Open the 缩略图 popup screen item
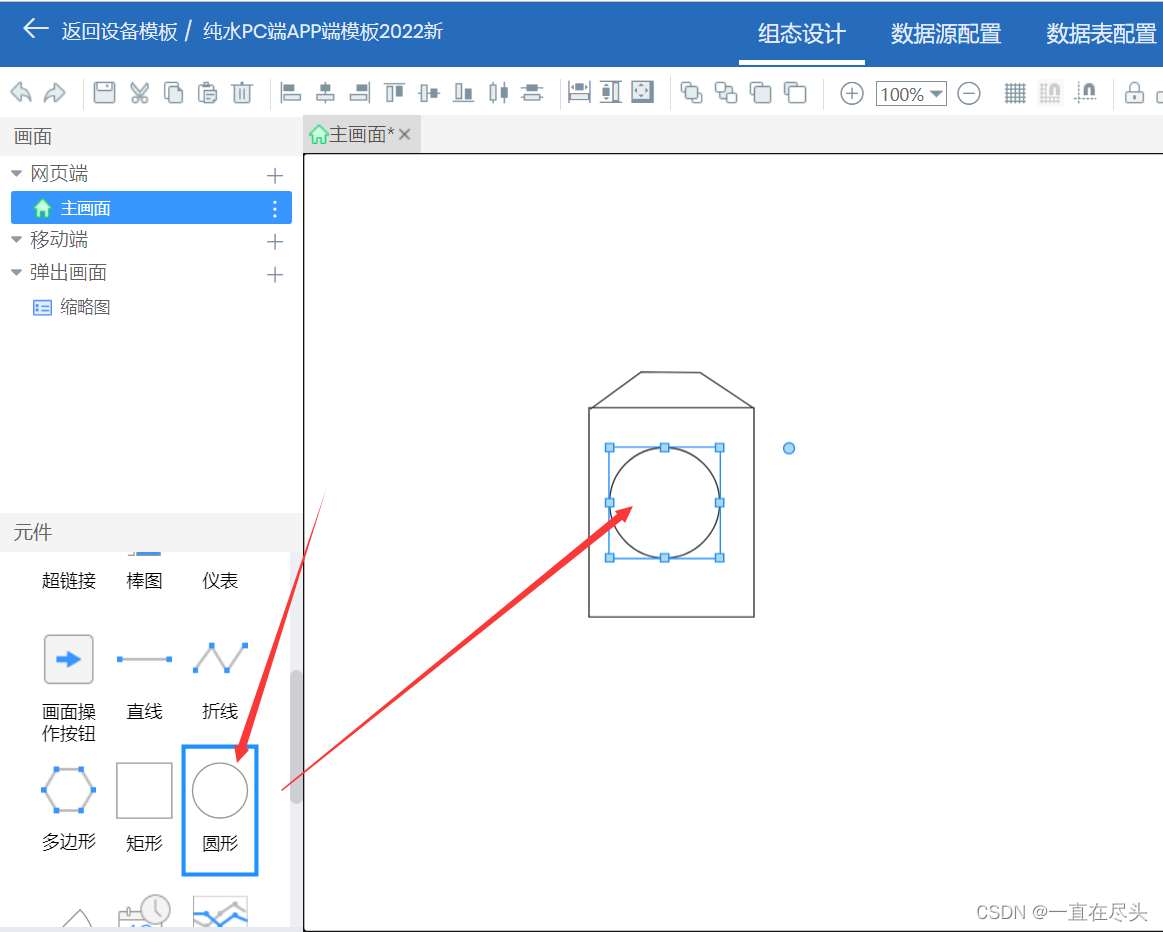 tap(86, 306)
